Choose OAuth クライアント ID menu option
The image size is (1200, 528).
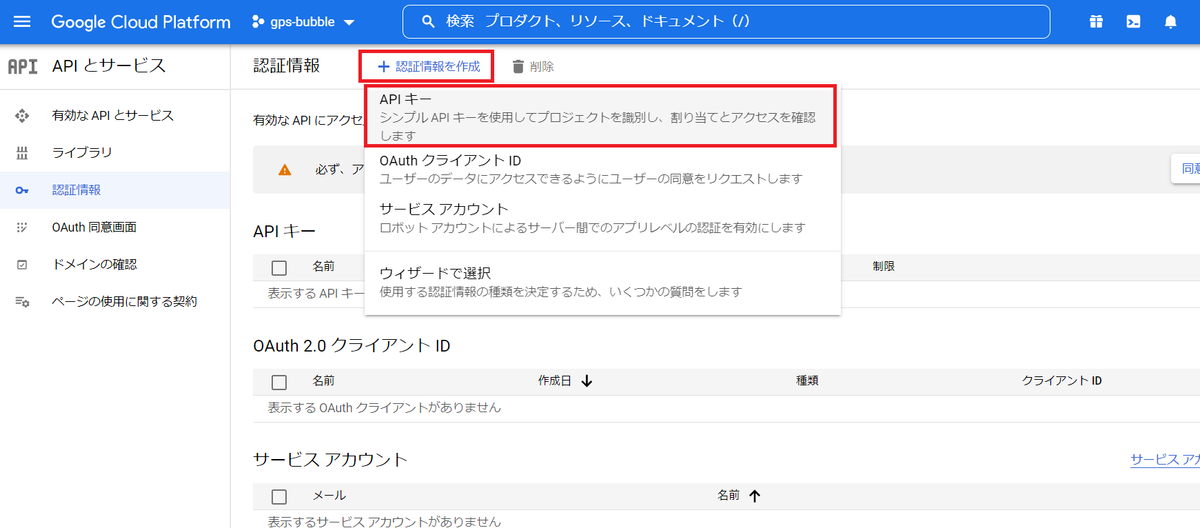(x=602, y=169)
